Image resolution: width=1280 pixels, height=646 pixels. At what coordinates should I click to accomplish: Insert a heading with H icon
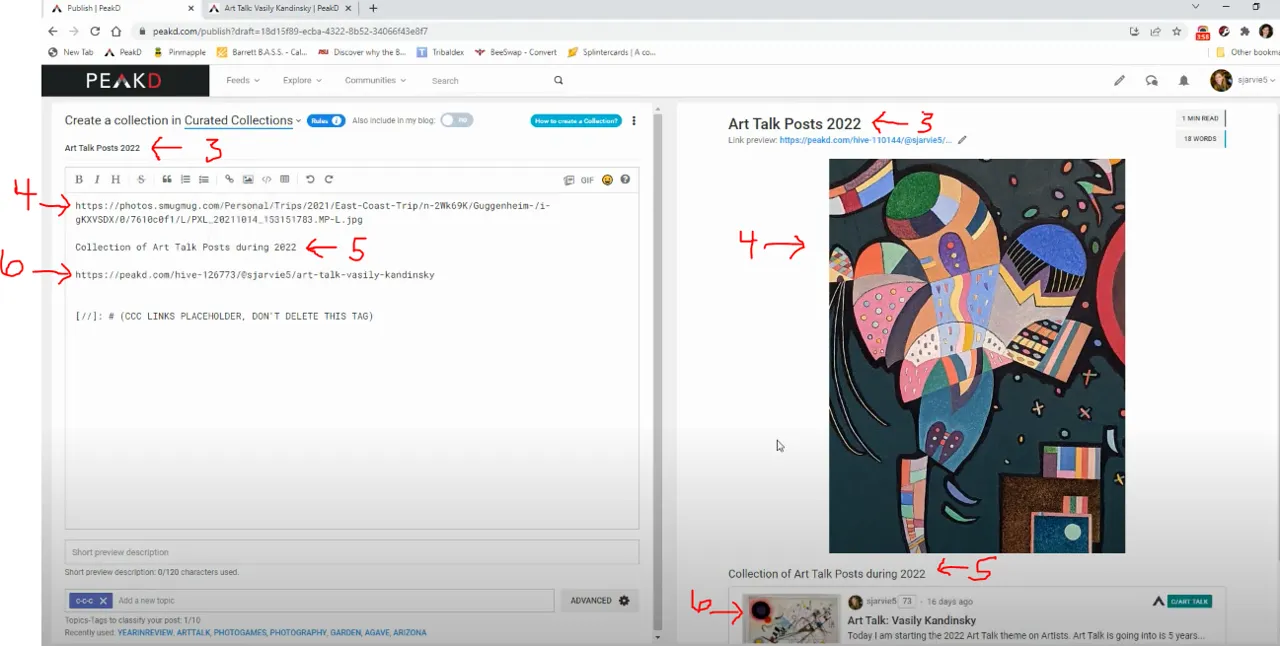(x=115, y=180)
